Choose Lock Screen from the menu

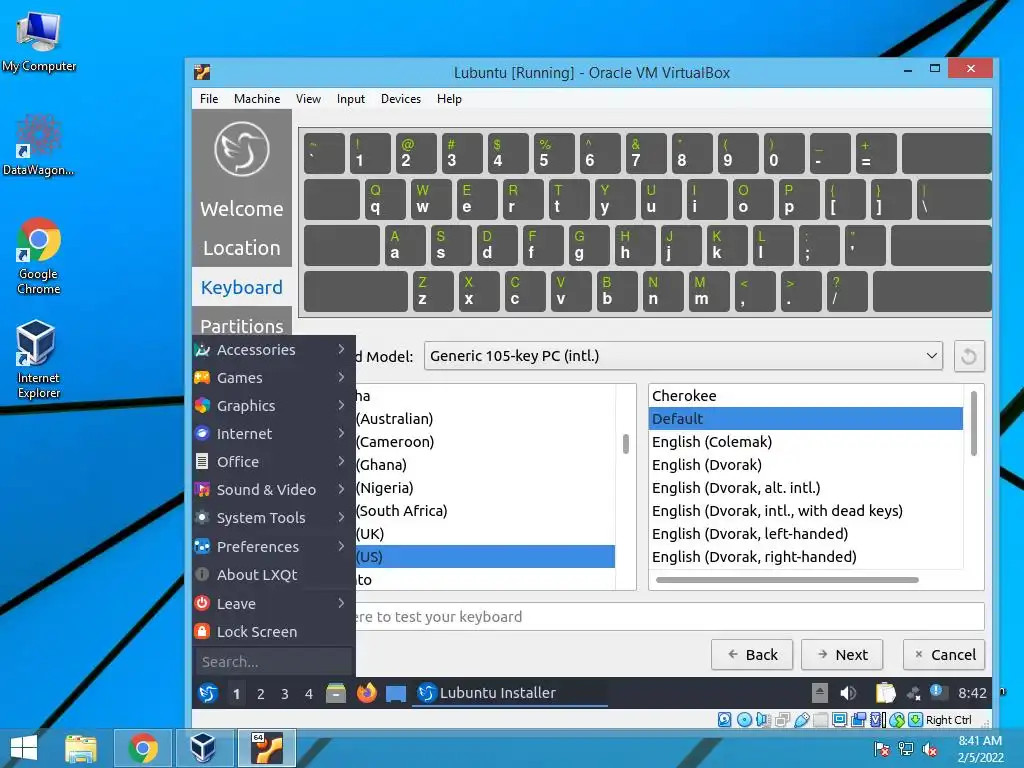click(x=274, y=632)
